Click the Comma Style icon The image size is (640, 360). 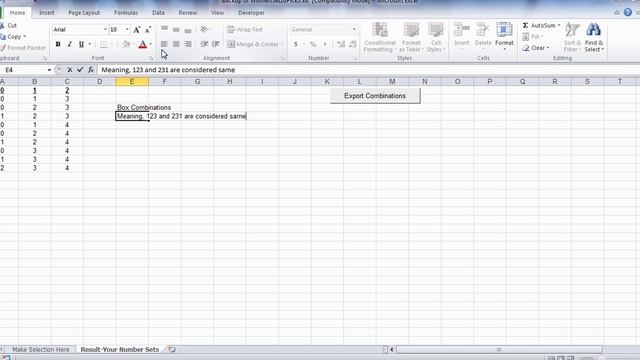(325, 44)
